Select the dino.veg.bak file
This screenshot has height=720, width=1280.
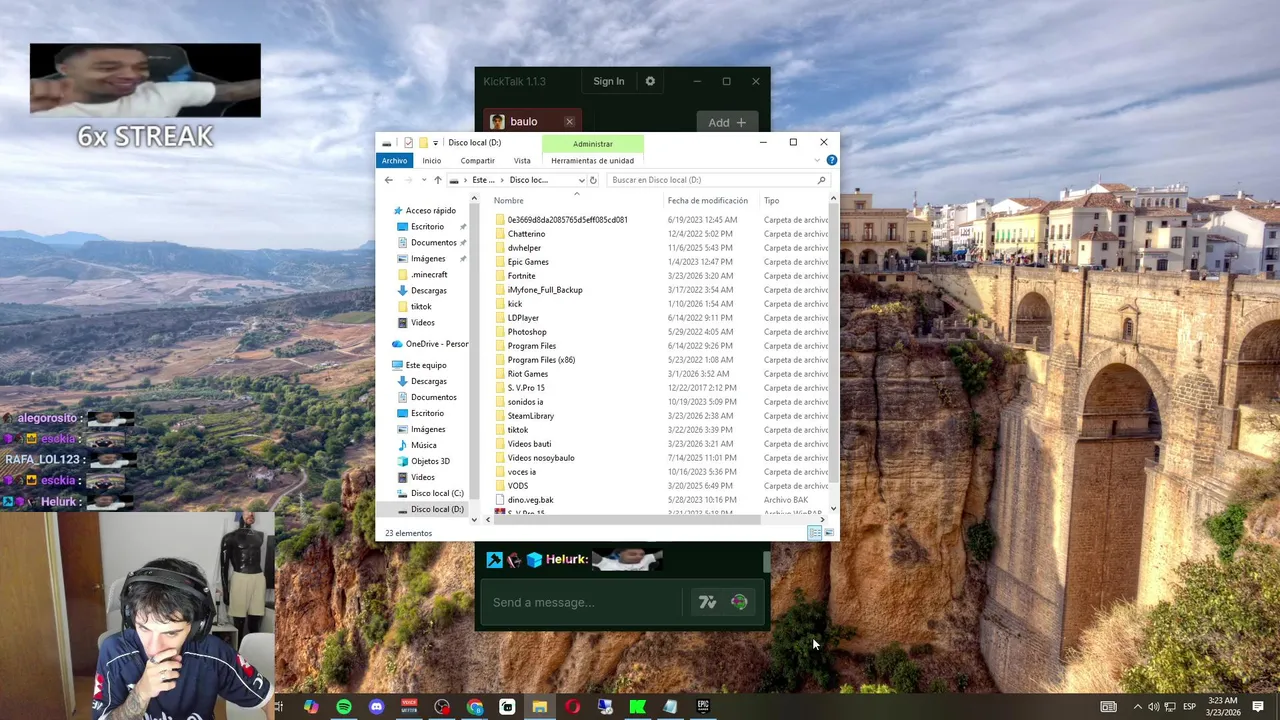coord(530,500)
